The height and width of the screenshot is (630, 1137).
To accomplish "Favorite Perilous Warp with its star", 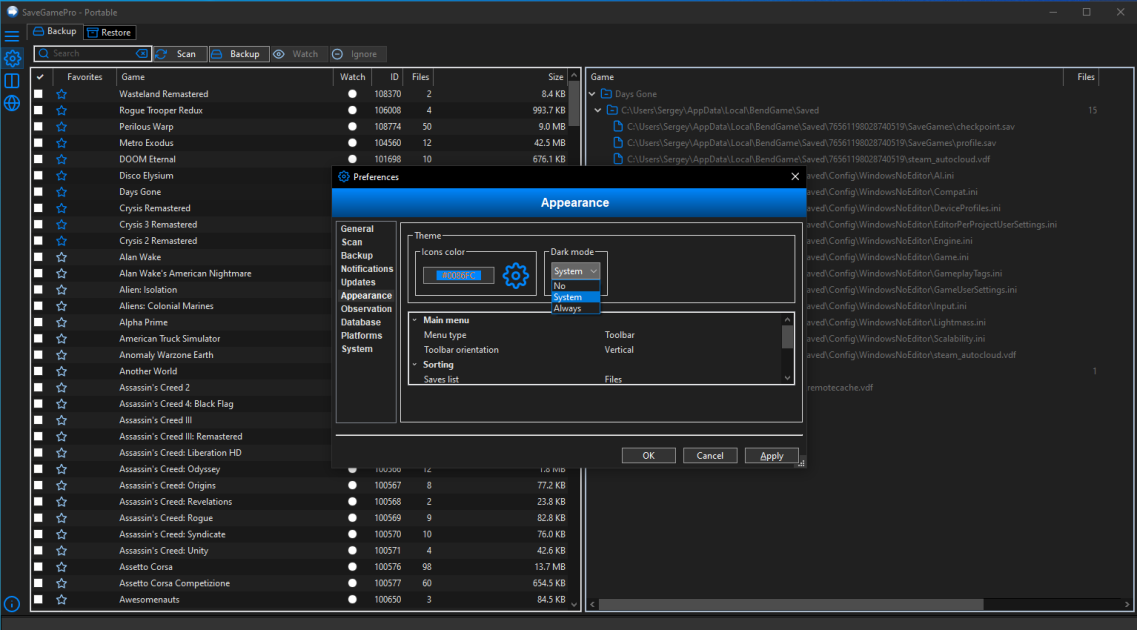I will point(62,127).
